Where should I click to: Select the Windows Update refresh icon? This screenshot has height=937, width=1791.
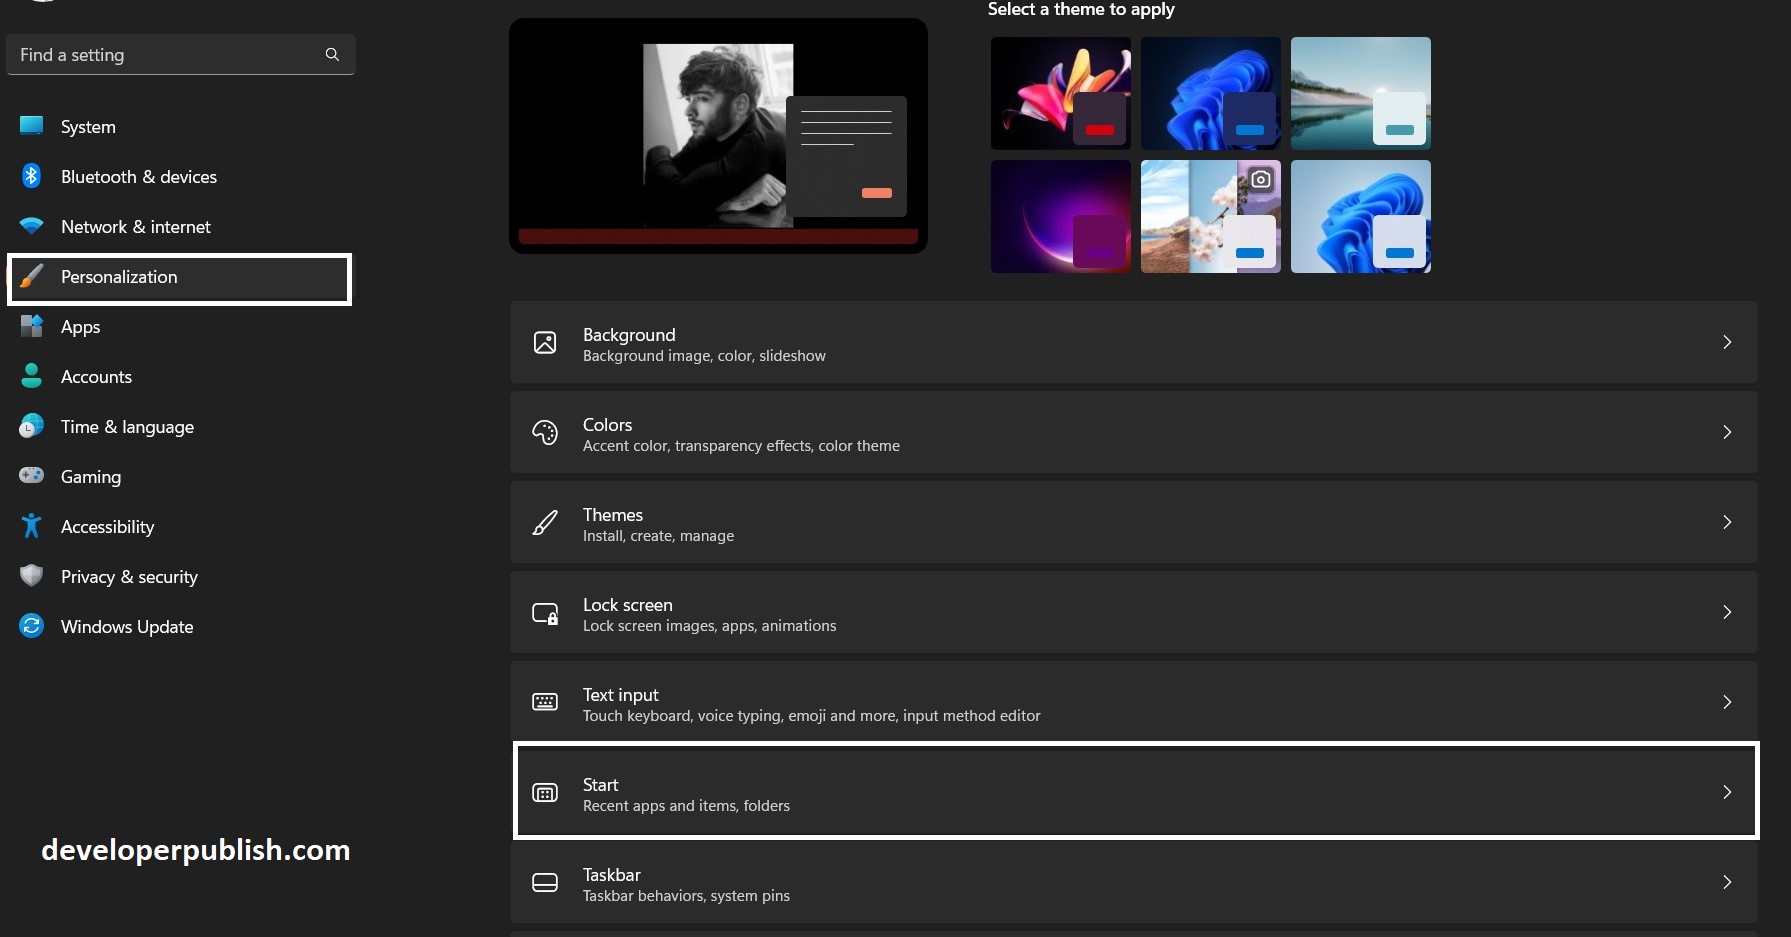pyautogui.click(x=31, y=626)
